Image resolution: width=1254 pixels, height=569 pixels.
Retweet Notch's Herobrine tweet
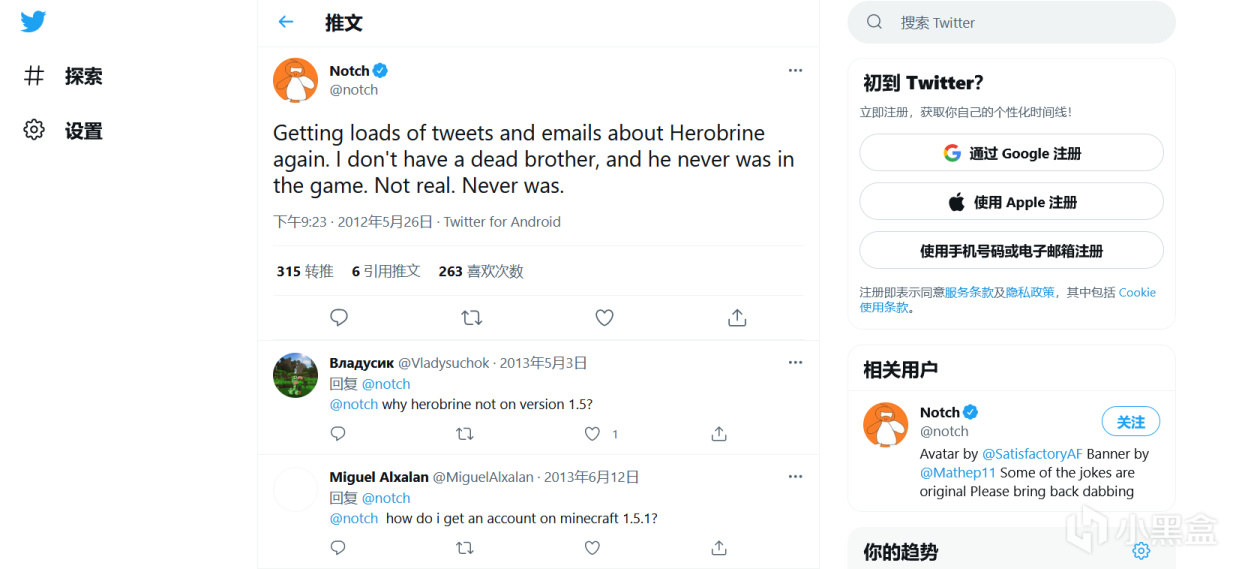[x=471, y=318]
